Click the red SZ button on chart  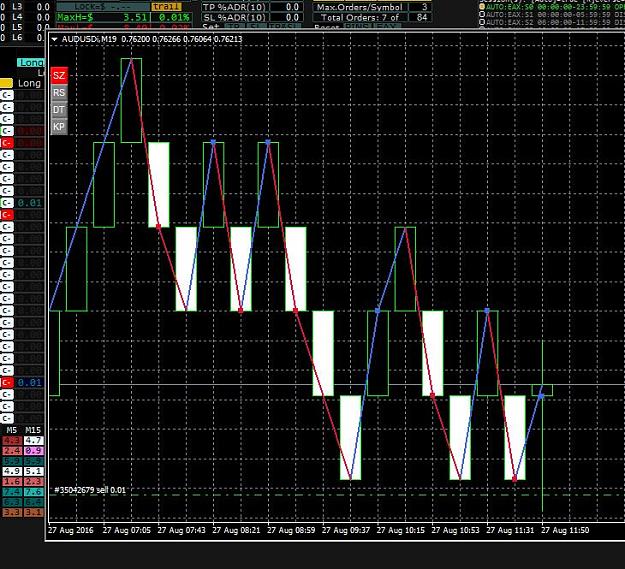tap(59, 75)
